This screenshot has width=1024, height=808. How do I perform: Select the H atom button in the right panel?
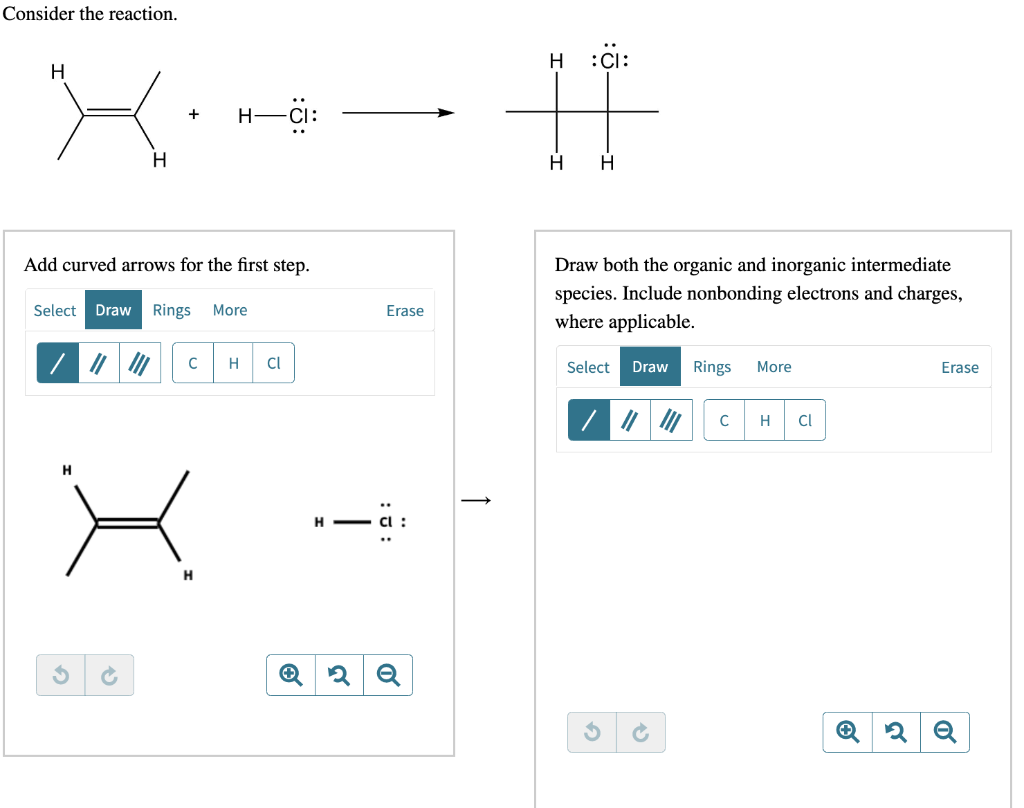tap(765, 419)
